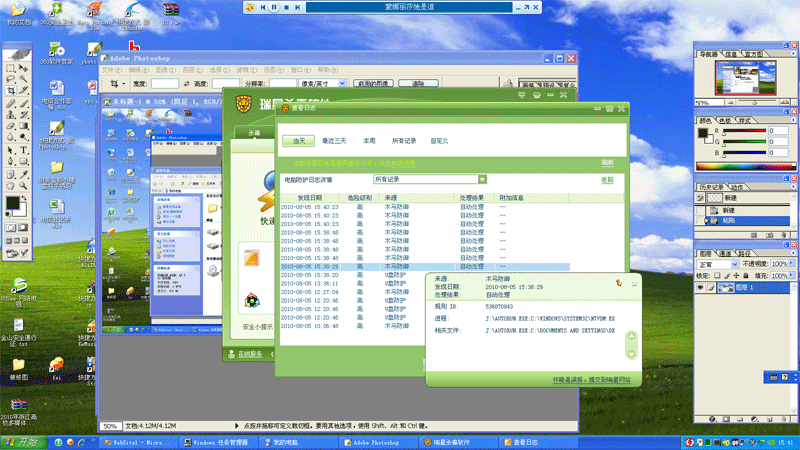Toggle lock image pixels brush icon
The width and height of the screenshot is (800, 450).
tap(727, 276)
